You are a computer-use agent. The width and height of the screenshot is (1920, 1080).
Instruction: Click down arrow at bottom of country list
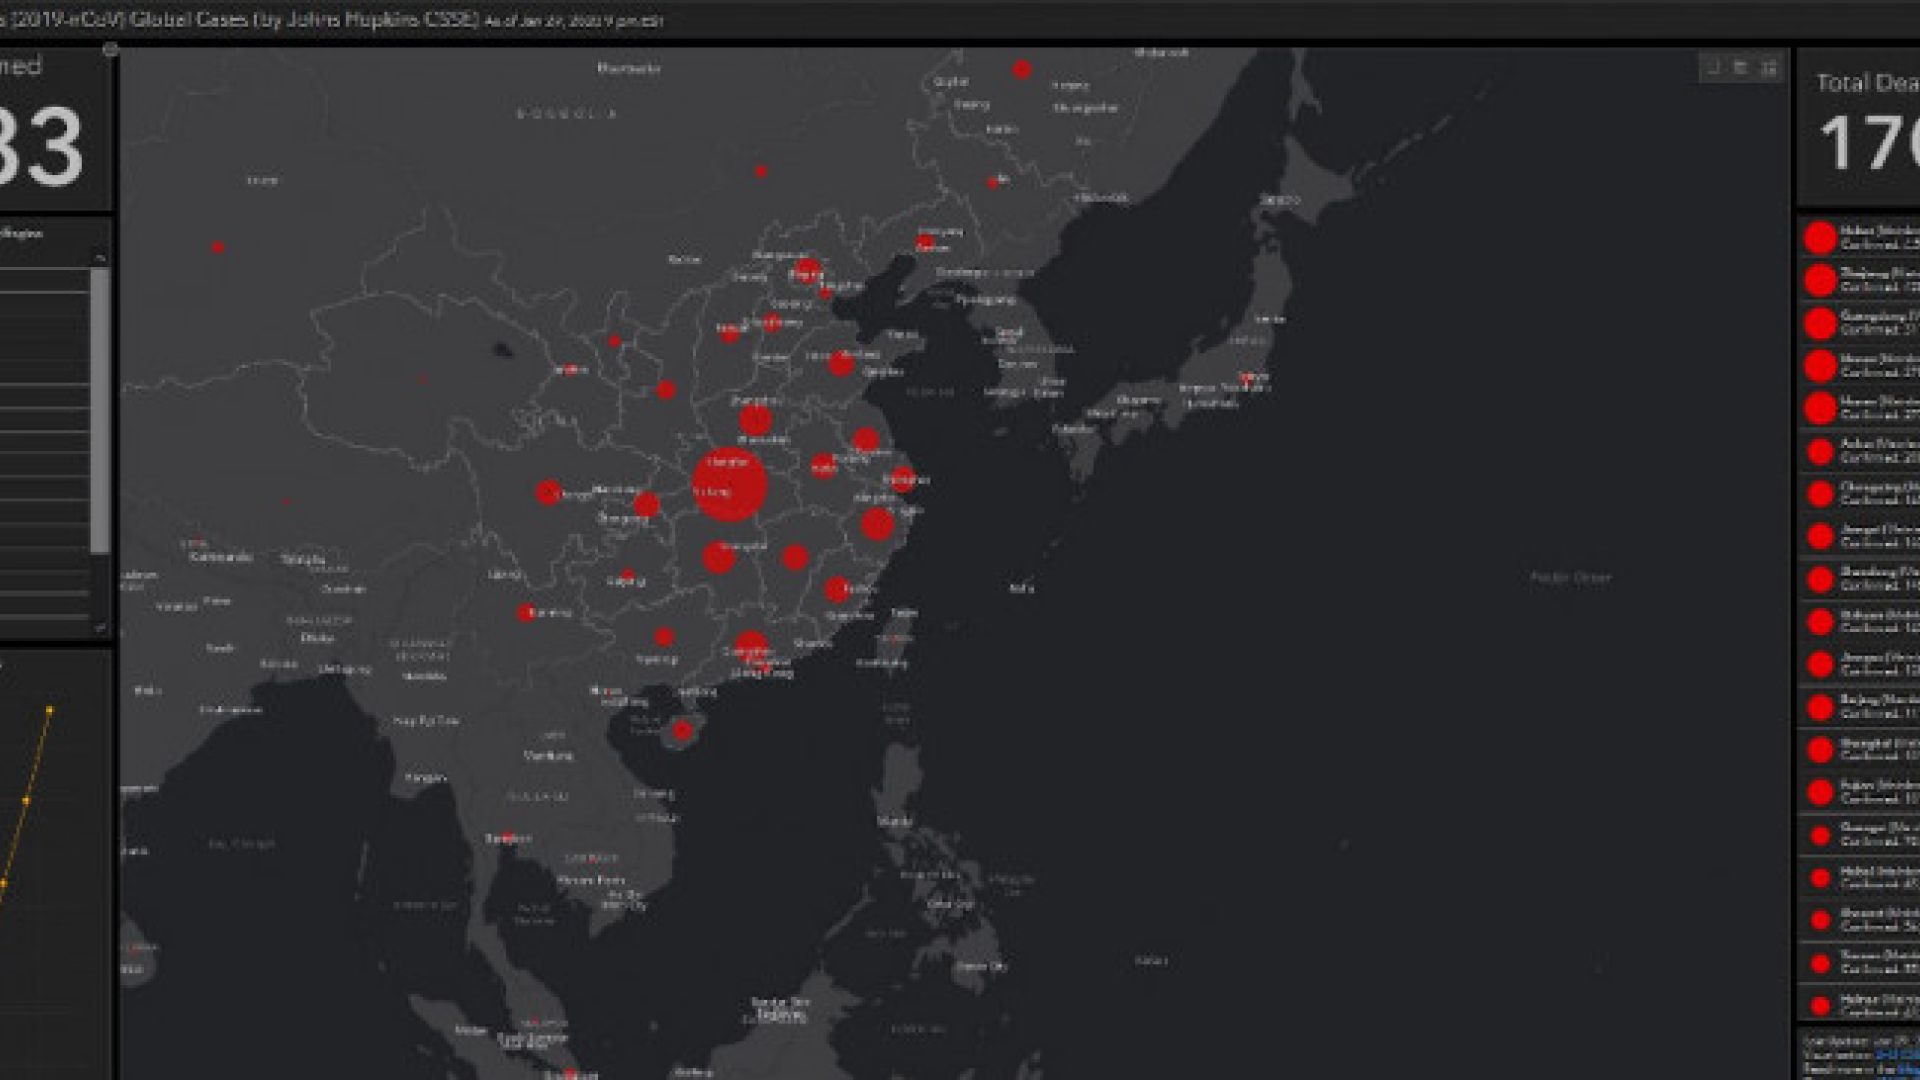[100, 628]
